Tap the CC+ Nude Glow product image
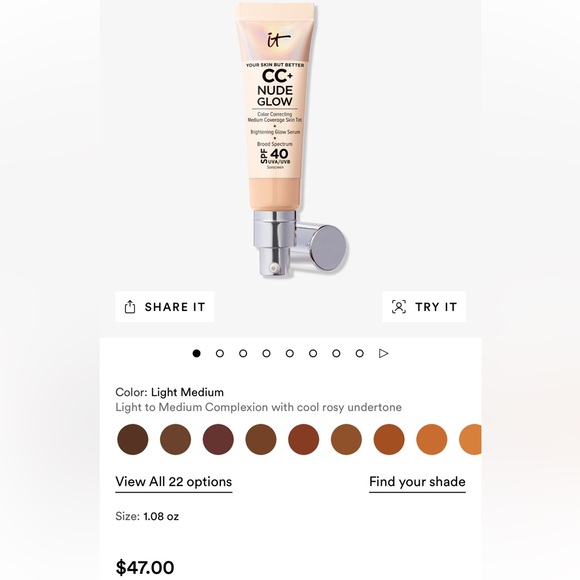Image resolution: width=580 pixels, height=580 pixels. 290,139
